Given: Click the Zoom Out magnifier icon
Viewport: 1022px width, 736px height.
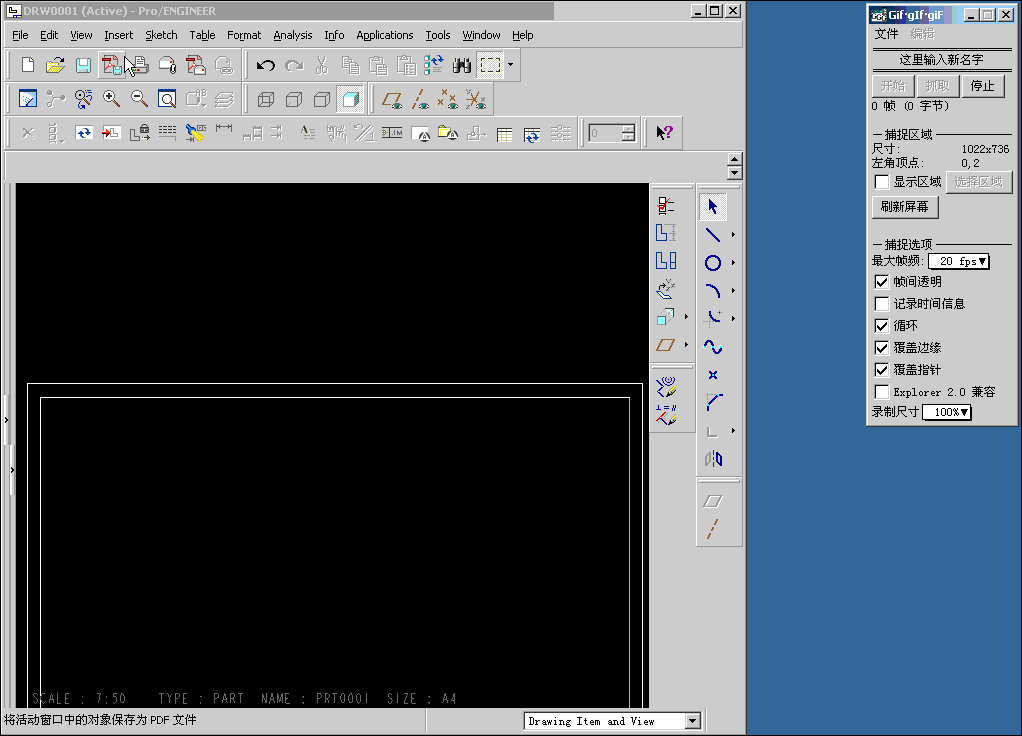Looking at the screenshot, I should [x=139, y=98].
